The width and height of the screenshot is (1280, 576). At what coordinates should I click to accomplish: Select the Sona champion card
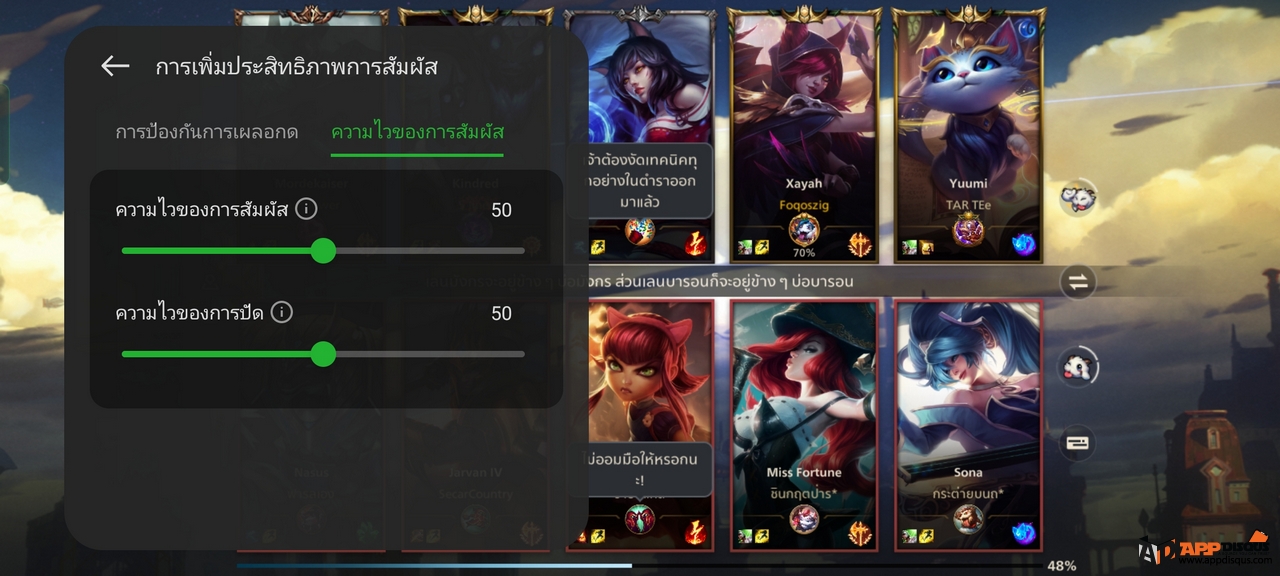pyautogui.click(x=968, y=424)
